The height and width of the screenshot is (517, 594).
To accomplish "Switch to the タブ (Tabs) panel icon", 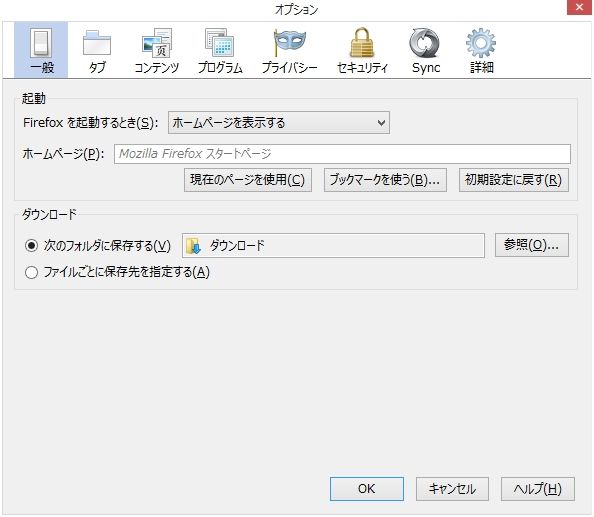I will click(x=97, y=43).
